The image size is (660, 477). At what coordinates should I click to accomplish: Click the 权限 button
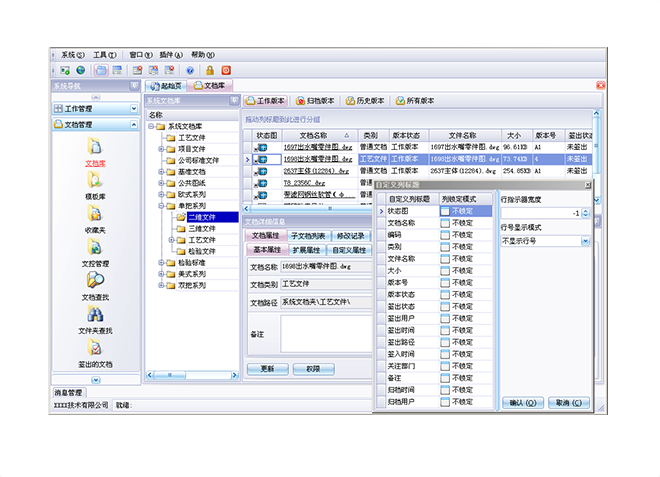pyautogui.click(x=313, y=369)
